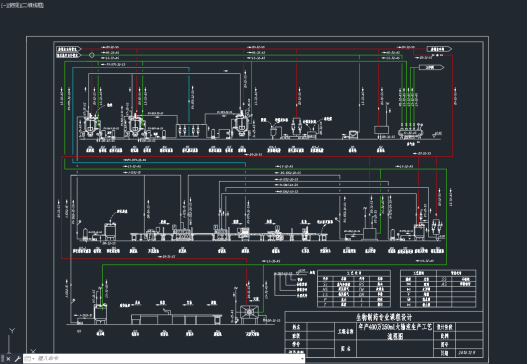Select 流程图 text in title block
The image size is (527, 364).
pyautogui.click(x=395, y=336)
